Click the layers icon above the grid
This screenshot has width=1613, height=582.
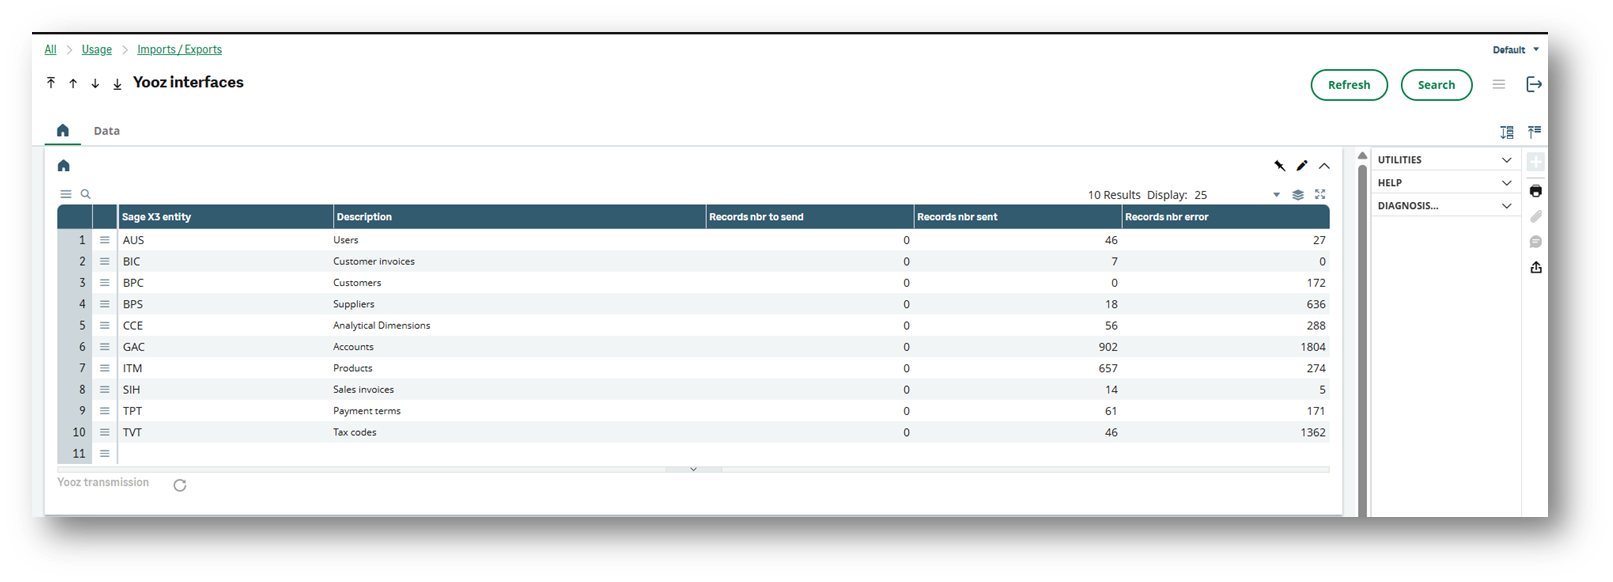tap(1298, 195)
